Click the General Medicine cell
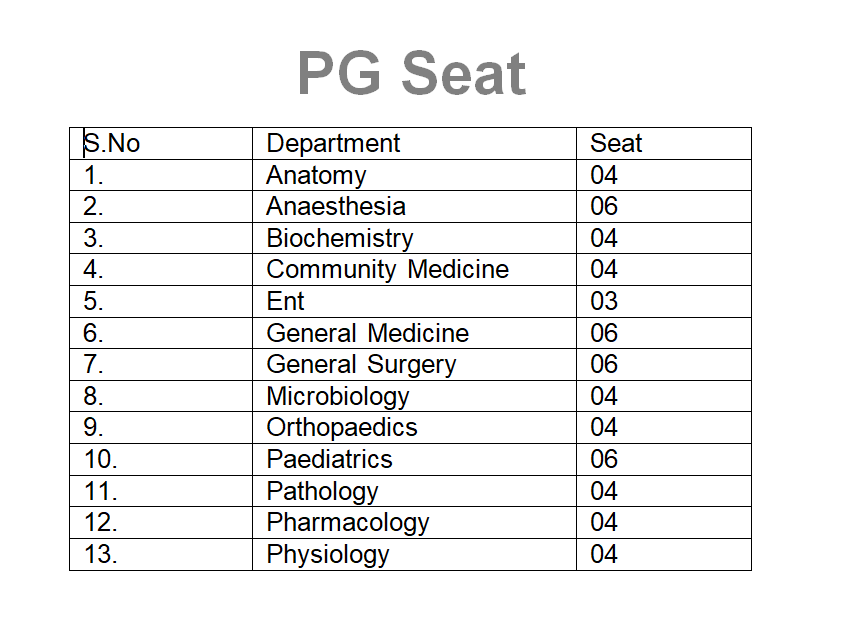 (x=367, y=333)
